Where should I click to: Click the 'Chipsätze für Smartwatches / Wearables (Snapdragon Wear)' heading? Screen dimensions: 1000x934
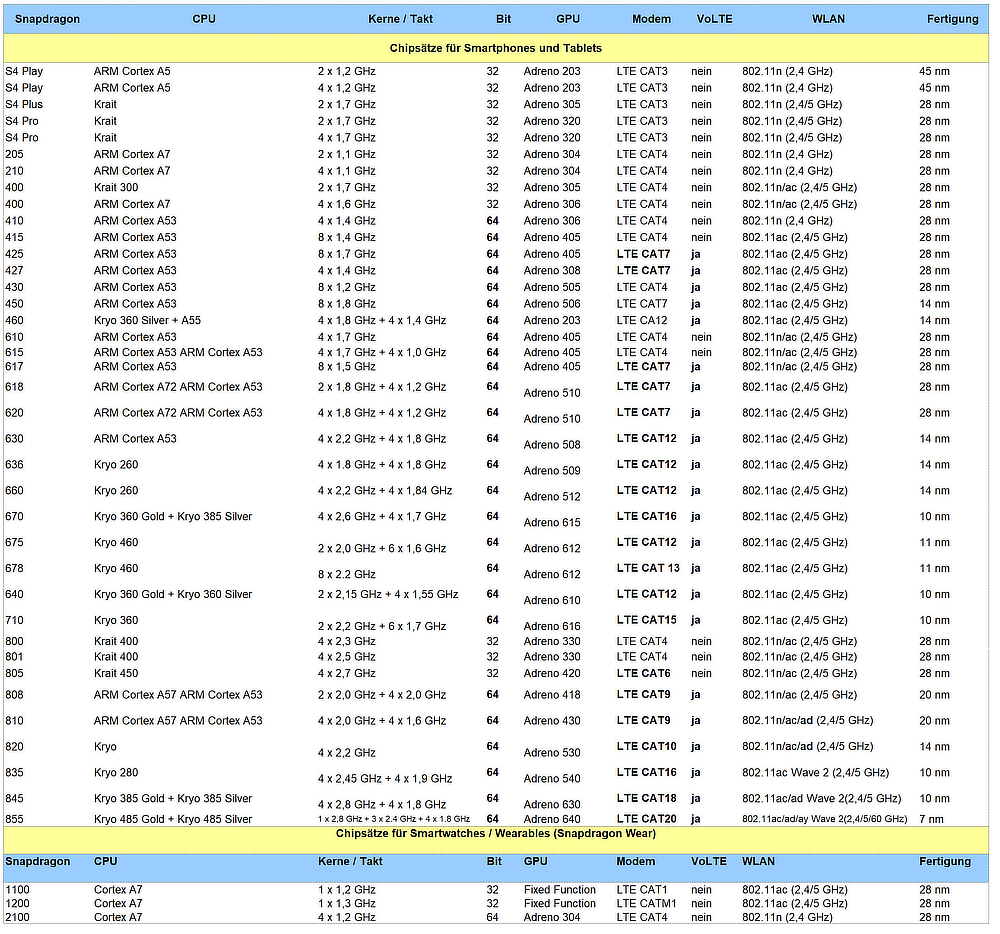[496, 834]
